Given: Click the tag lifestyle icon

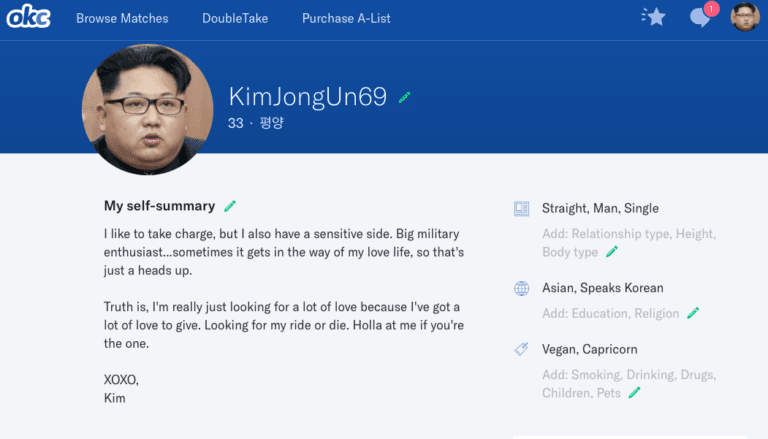Looking at the screenshot, I should (x=521, y=349).
